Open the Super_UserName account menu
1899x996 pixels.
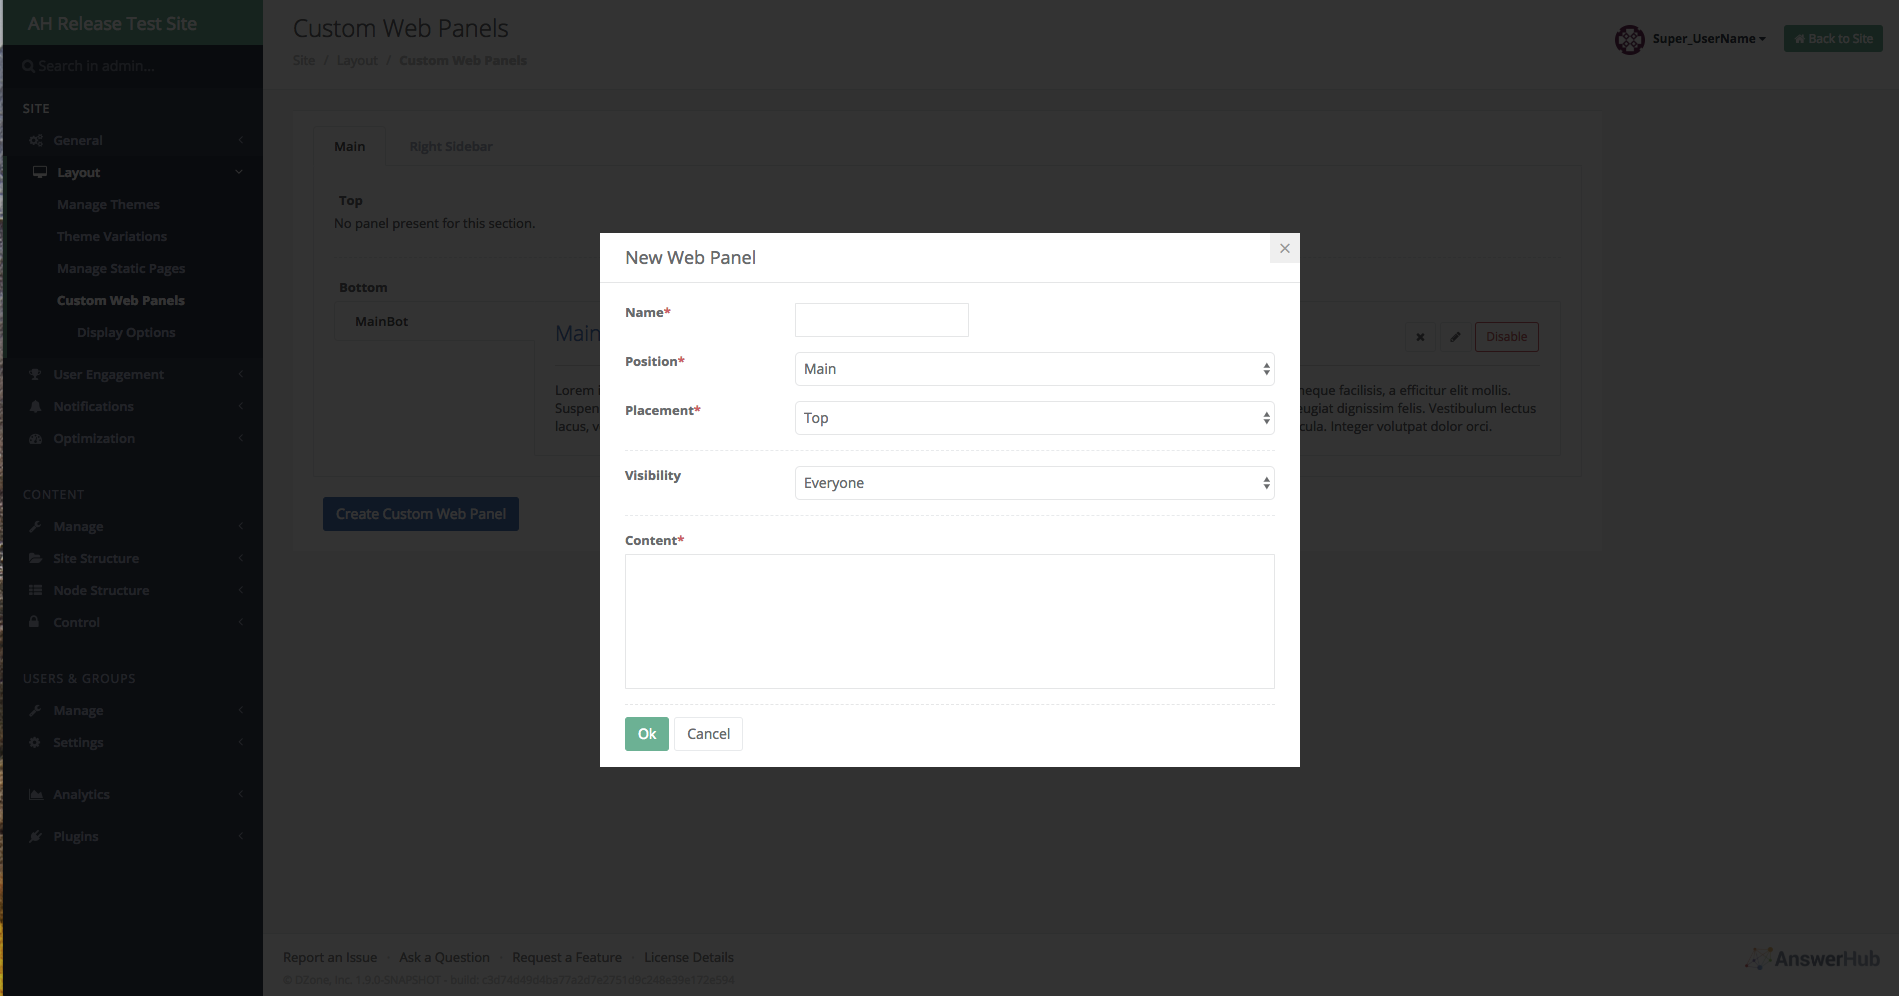[1709, 39]
